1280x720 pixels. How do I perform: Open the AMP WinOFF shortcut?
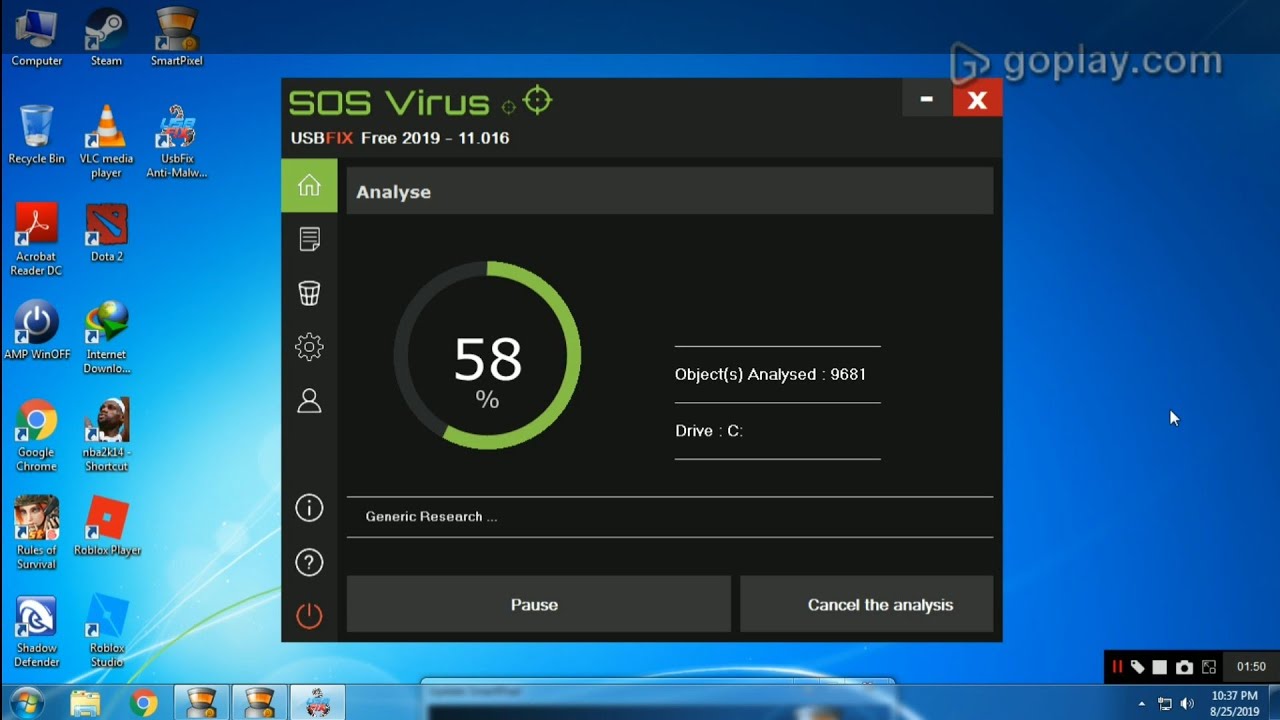[36, 331]
